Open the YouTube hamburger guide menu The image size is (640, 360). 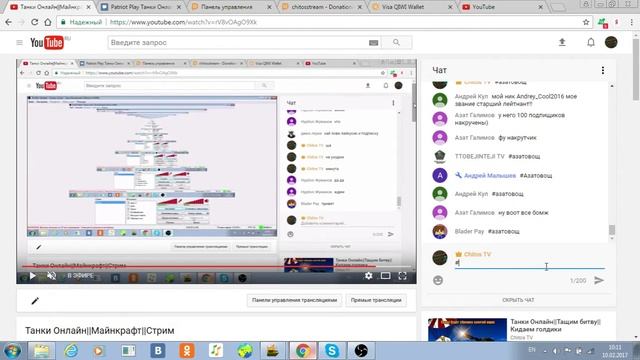(x=19, y=42)
